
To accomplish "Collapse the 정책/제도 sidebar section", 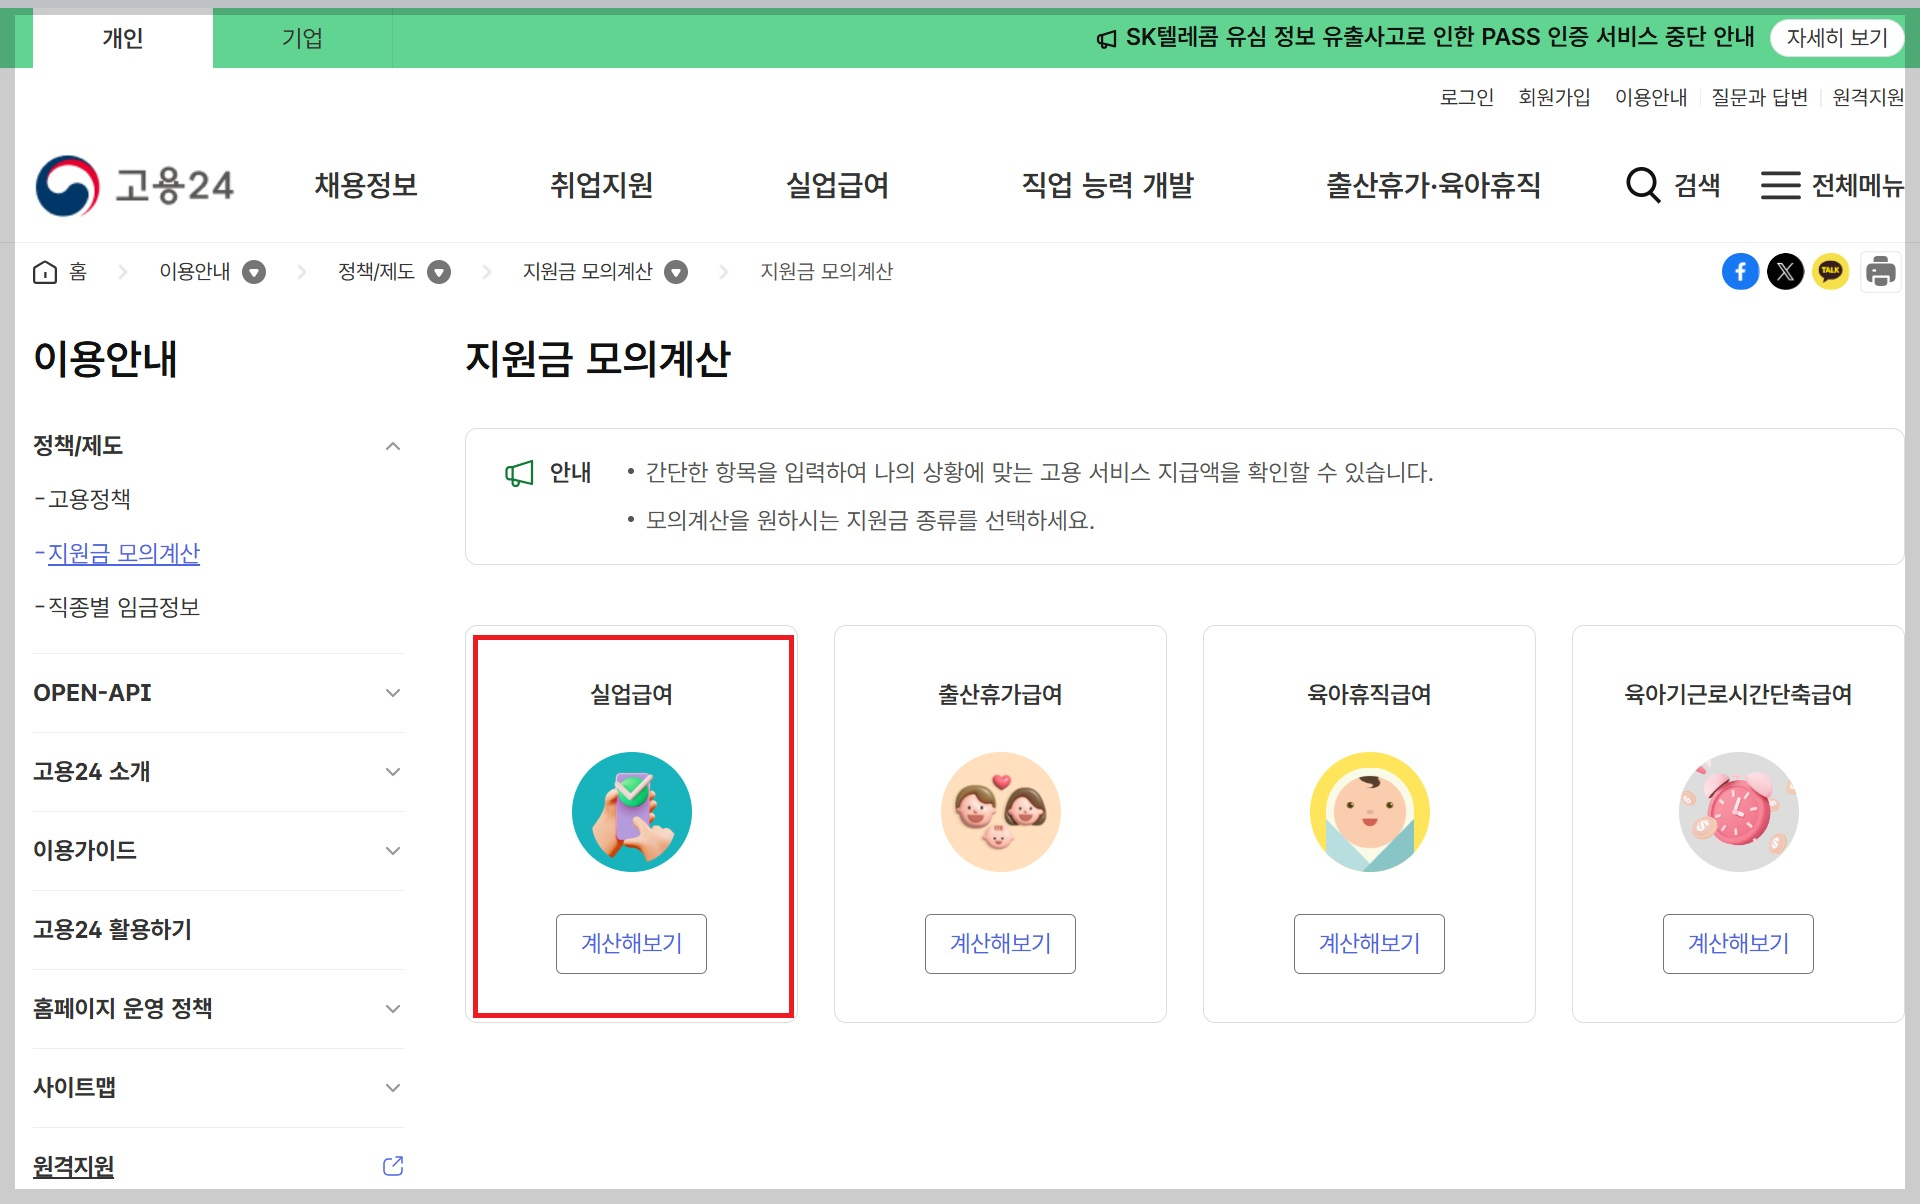I will coord(392,446).
